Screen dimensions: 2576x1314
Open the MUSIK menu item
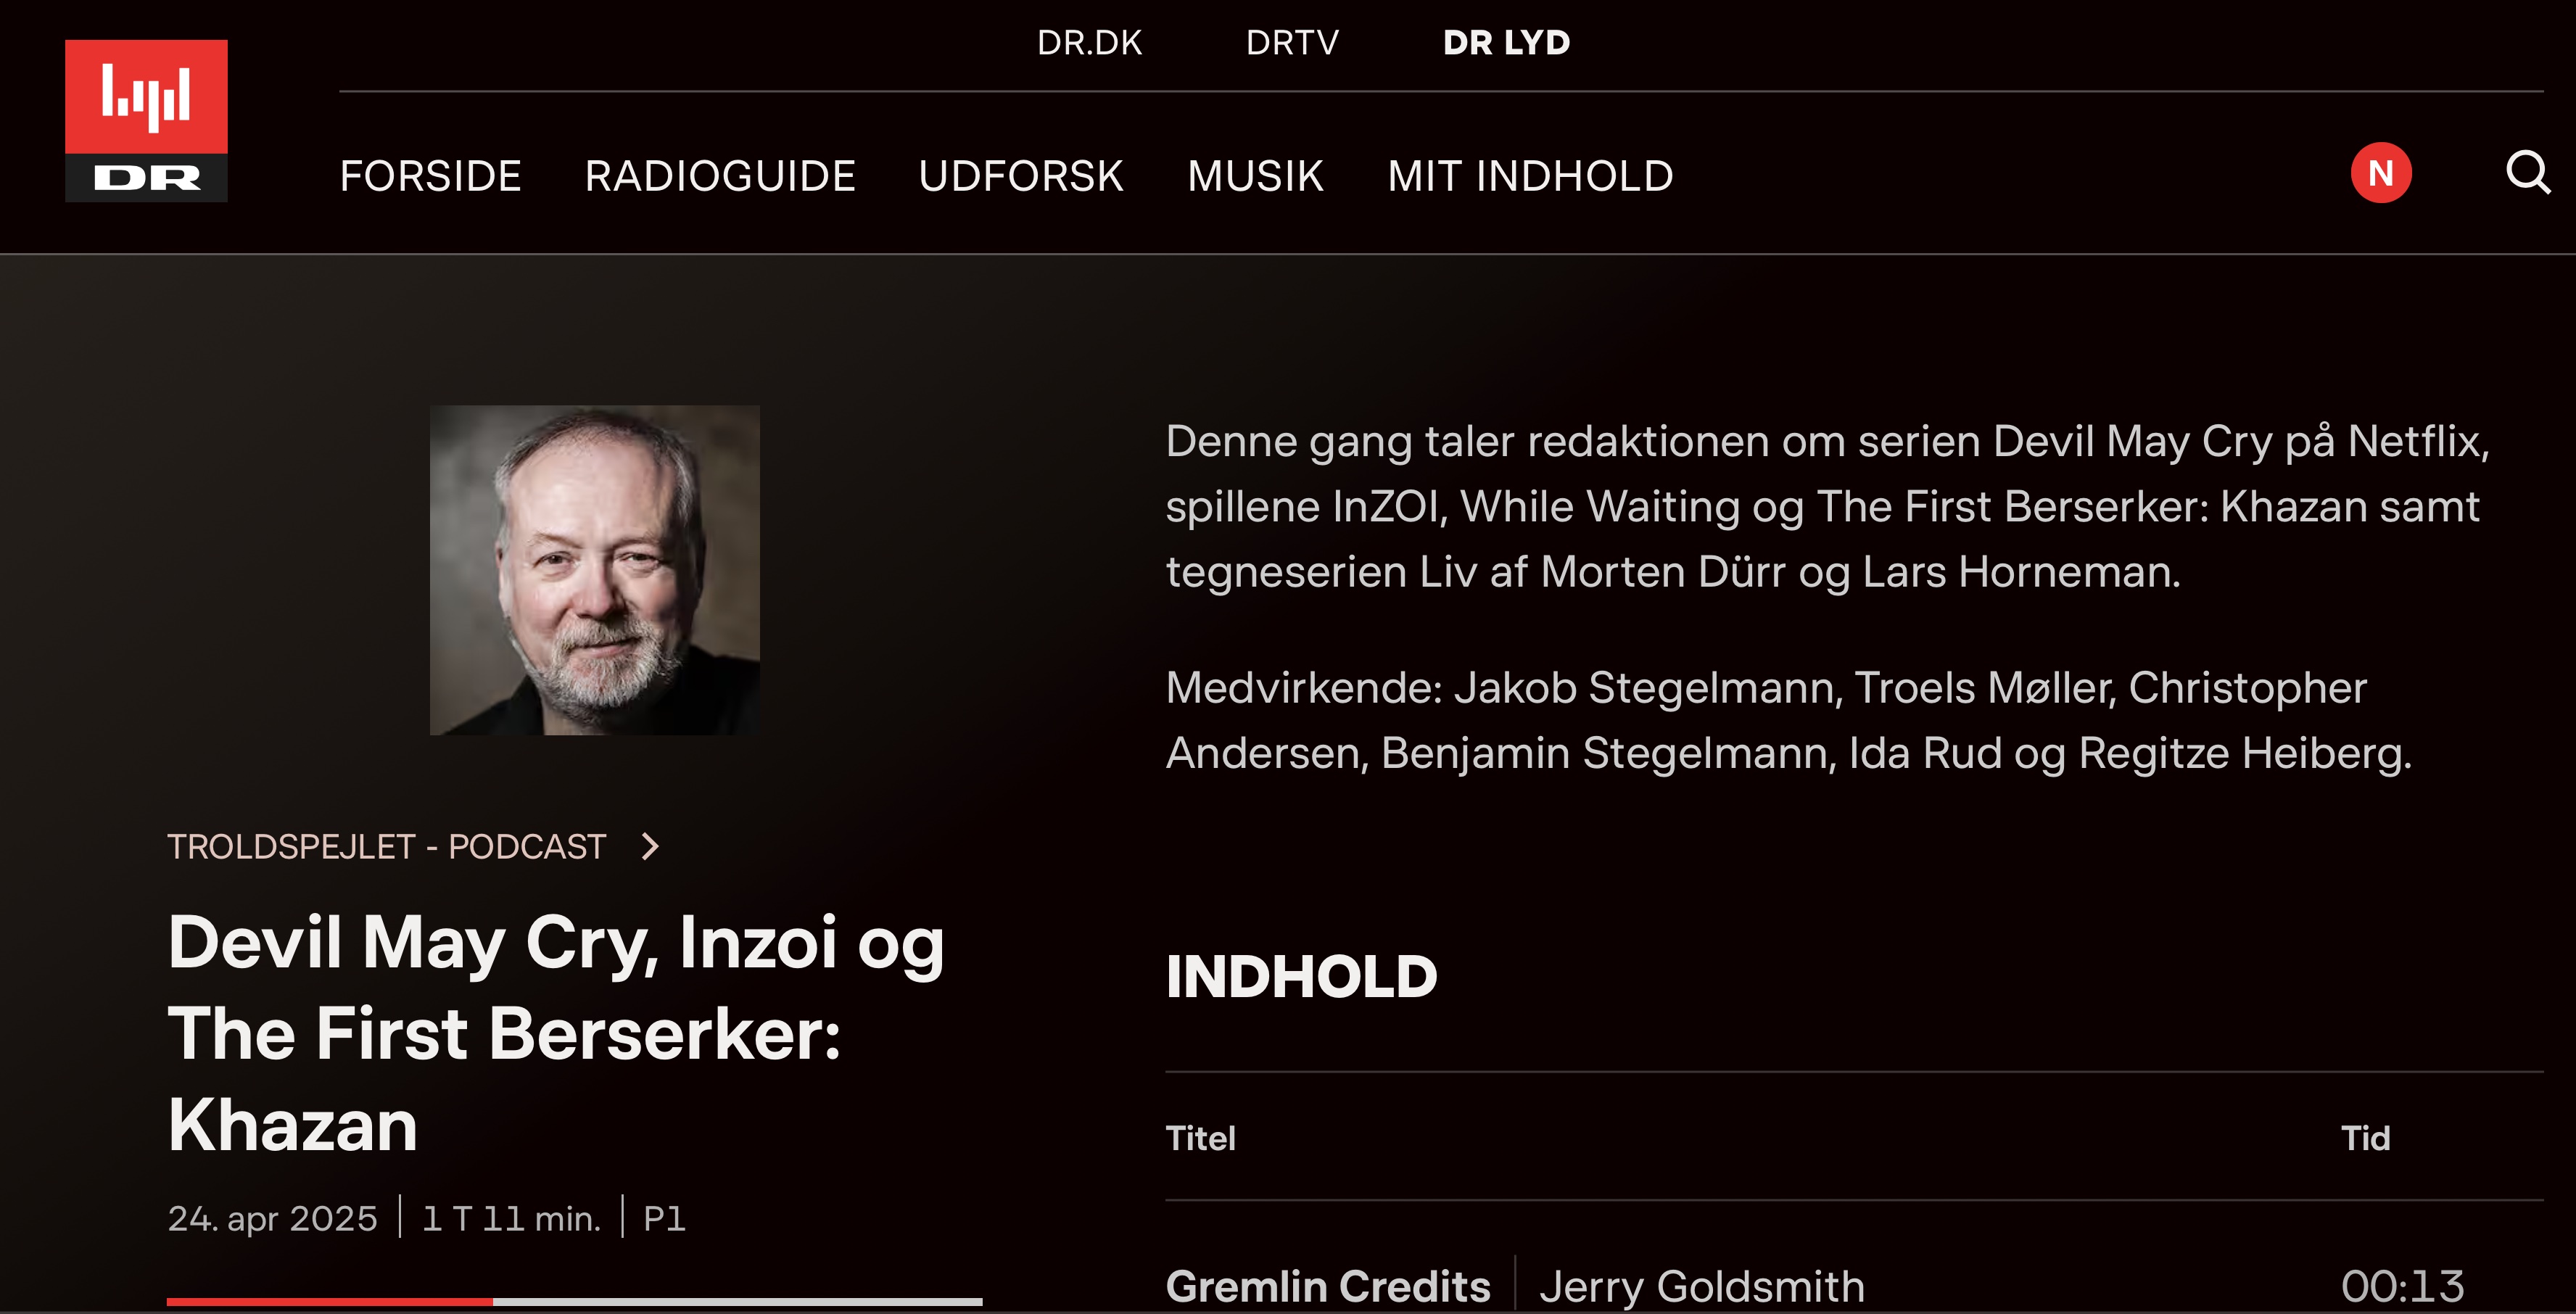point(1255,176)
